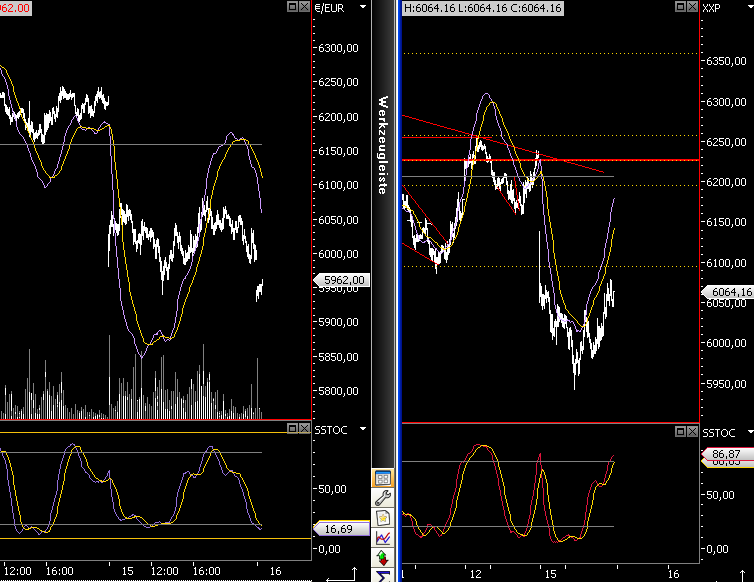This screenshot has width=754, height=582.
Task: Close the XXP chart pane
Action: coord(693,7)
